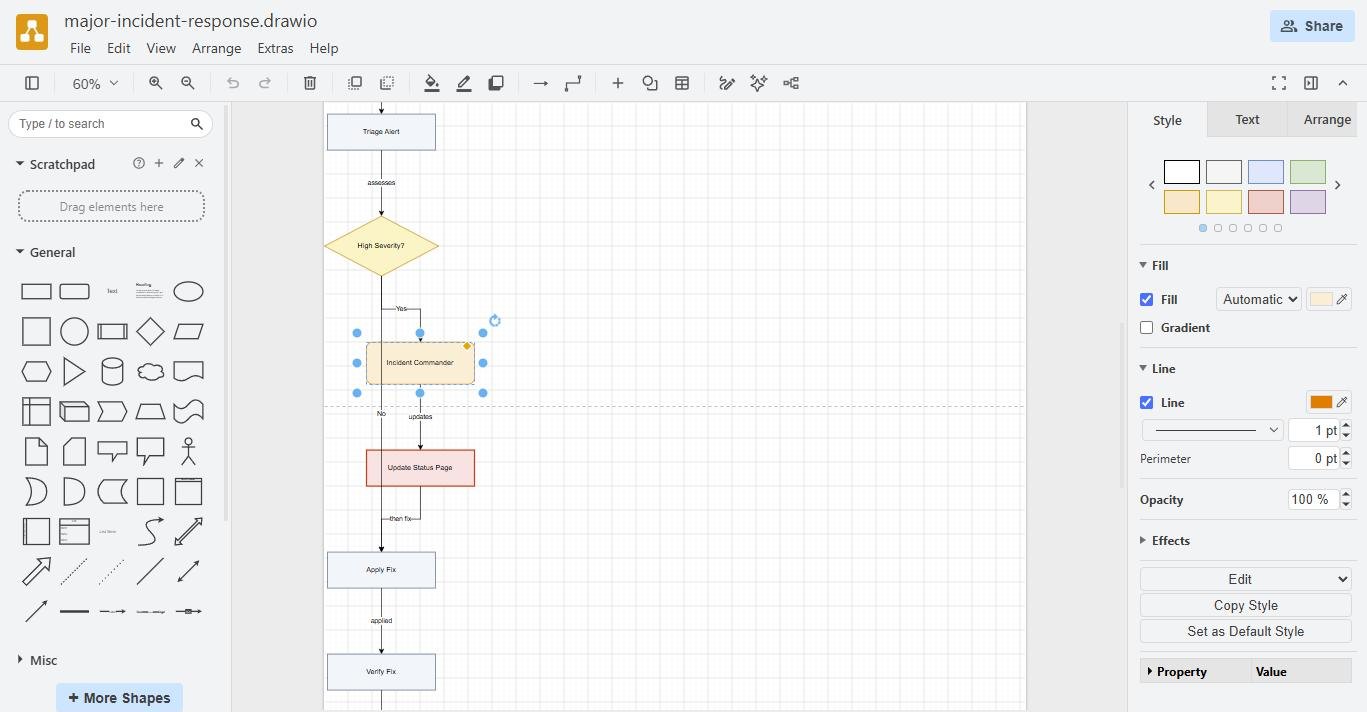This screenshot has width=1367, height=712.
Task: Click the auto-layout tree icon
Action: click(x=791, y=83)
